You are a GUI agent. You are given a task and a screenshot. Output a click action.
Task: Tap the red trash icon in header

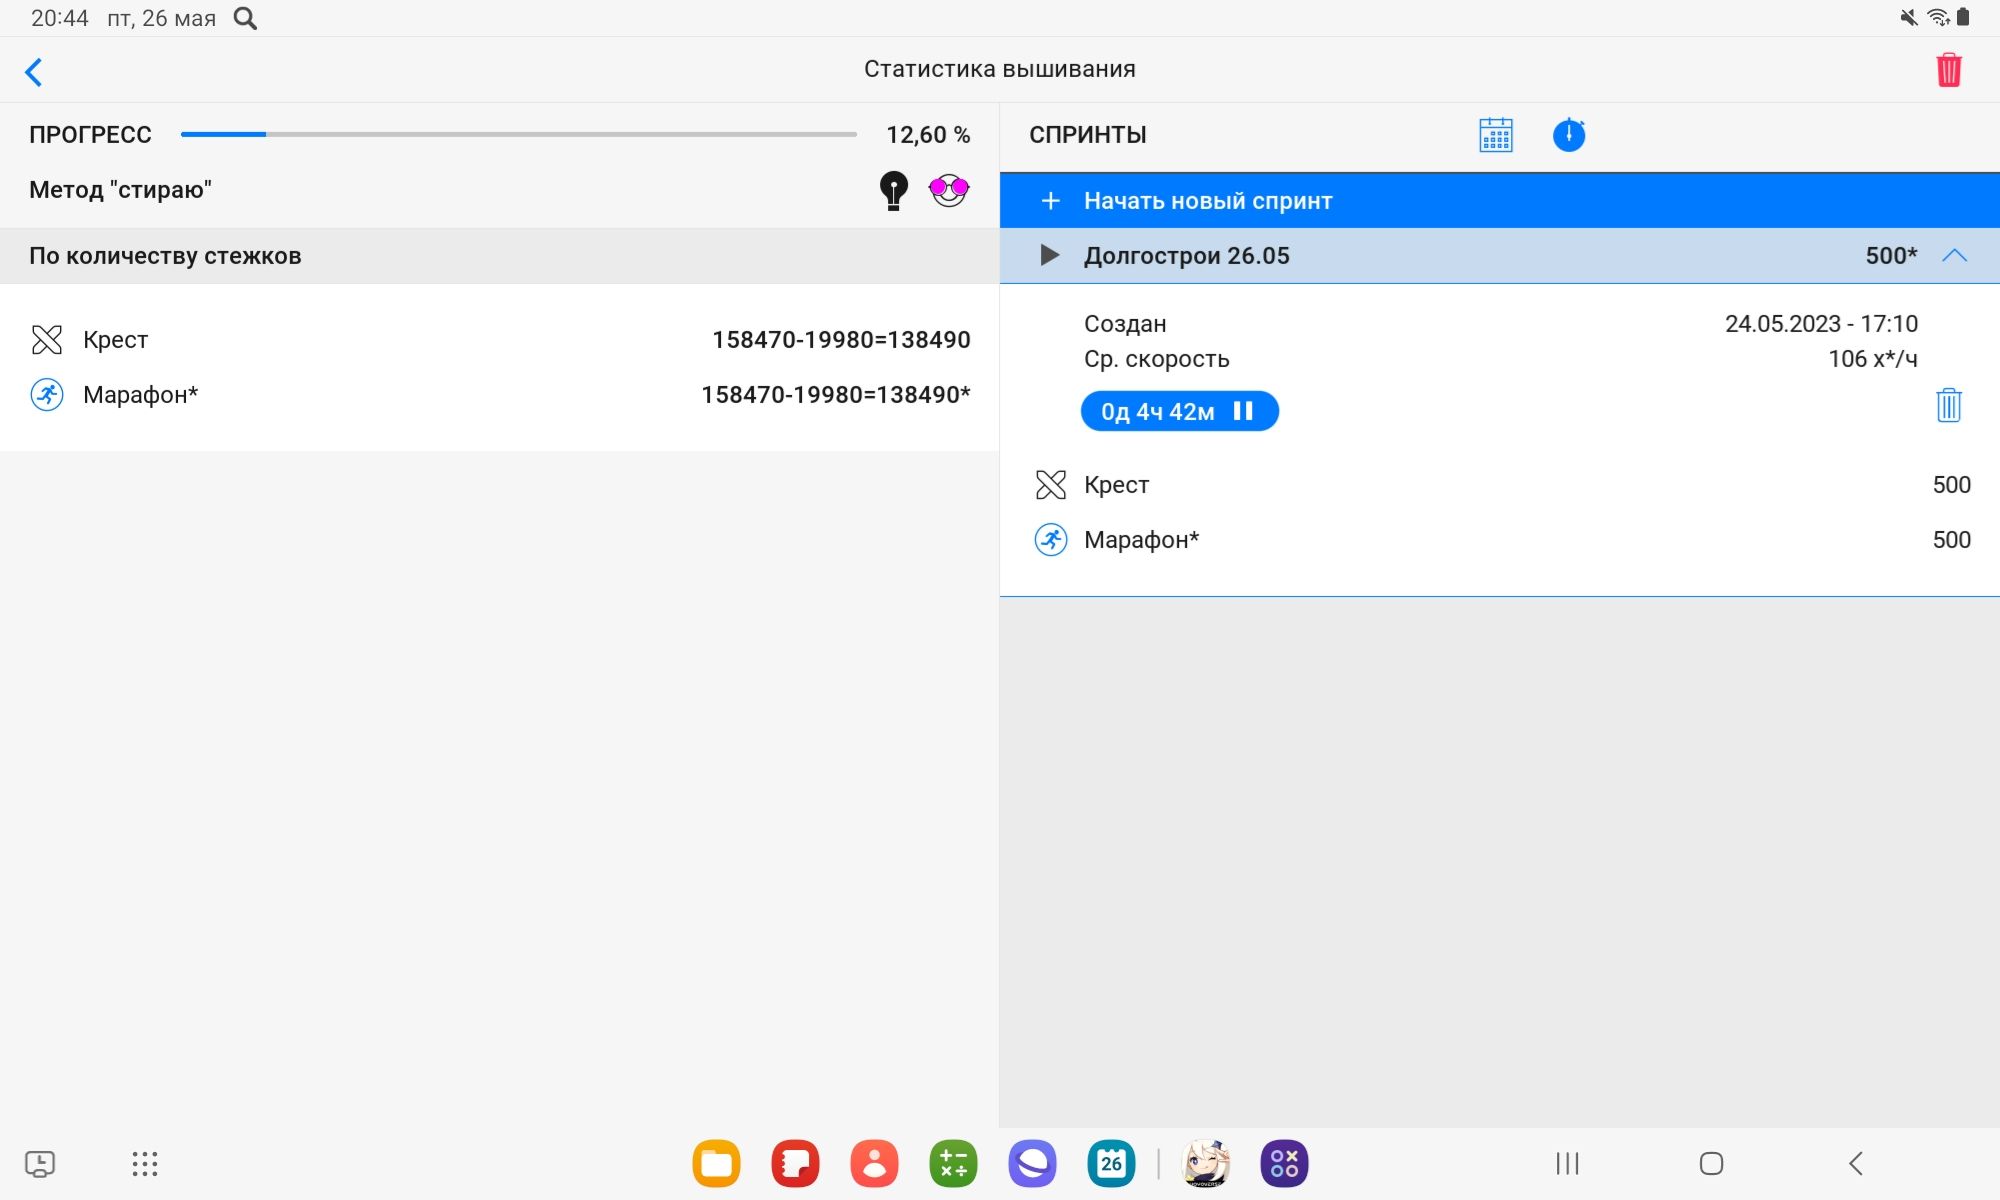point(1948,70)
